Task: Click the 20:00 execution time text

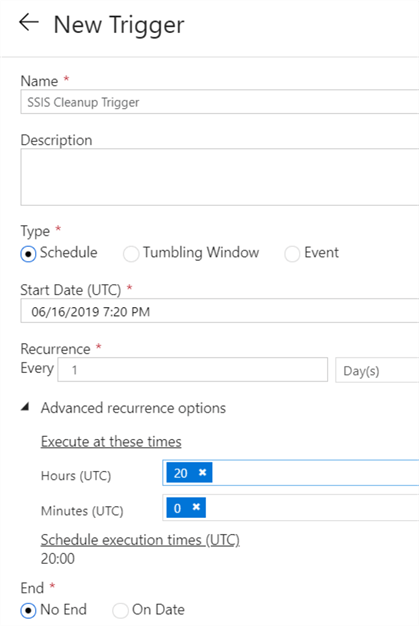Action: [x=57, y=559]
